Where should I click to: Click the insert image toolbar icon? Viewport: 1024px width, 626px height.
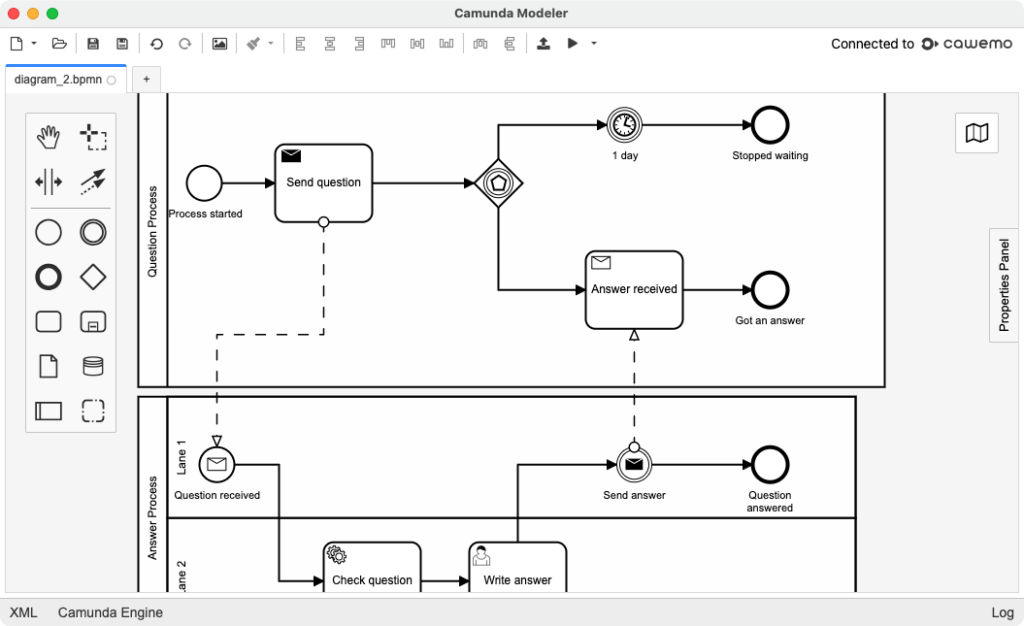219,44
